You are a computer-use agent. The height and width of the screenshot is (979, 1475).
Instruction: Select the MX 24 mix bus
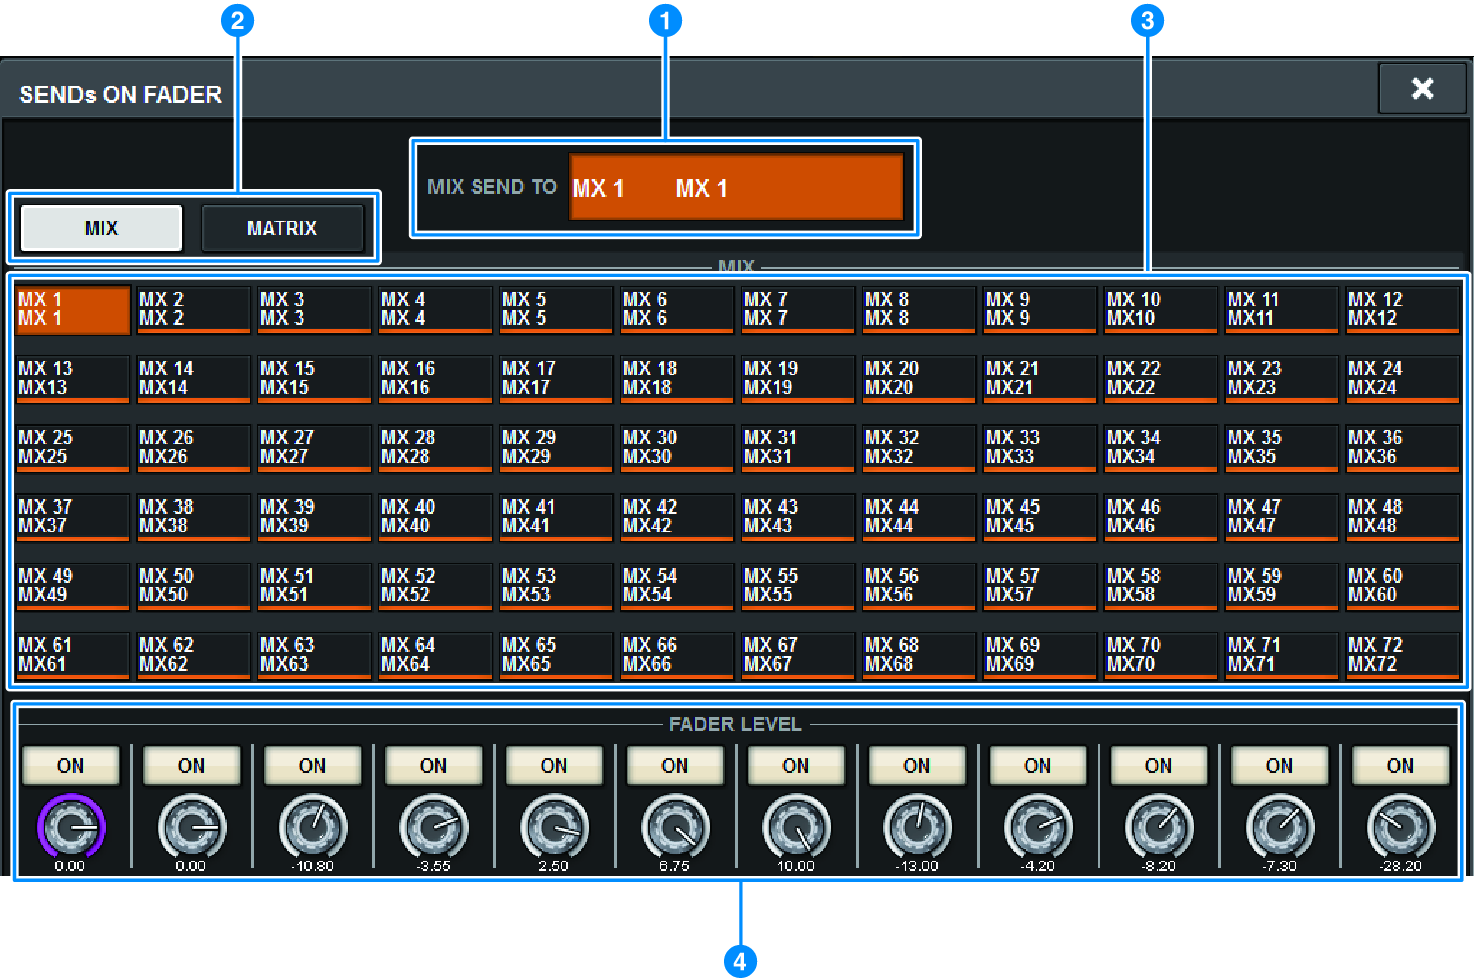(1402, 378)
